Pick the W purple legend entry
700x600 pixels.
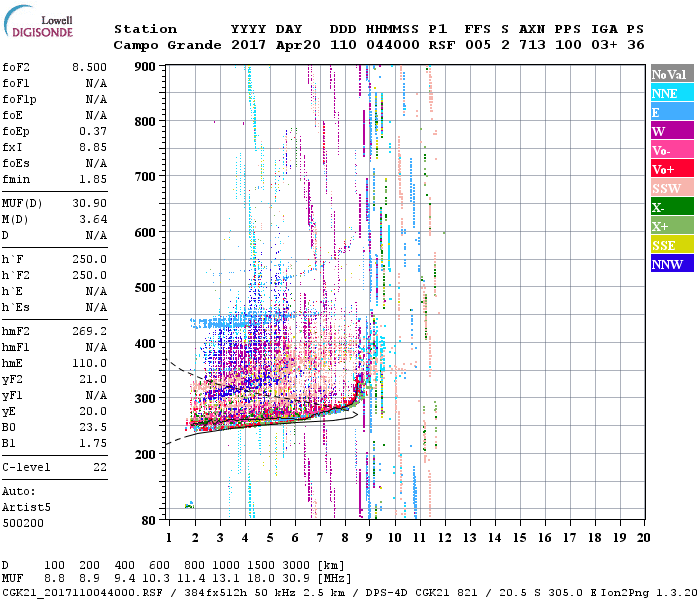pos(672,131)
